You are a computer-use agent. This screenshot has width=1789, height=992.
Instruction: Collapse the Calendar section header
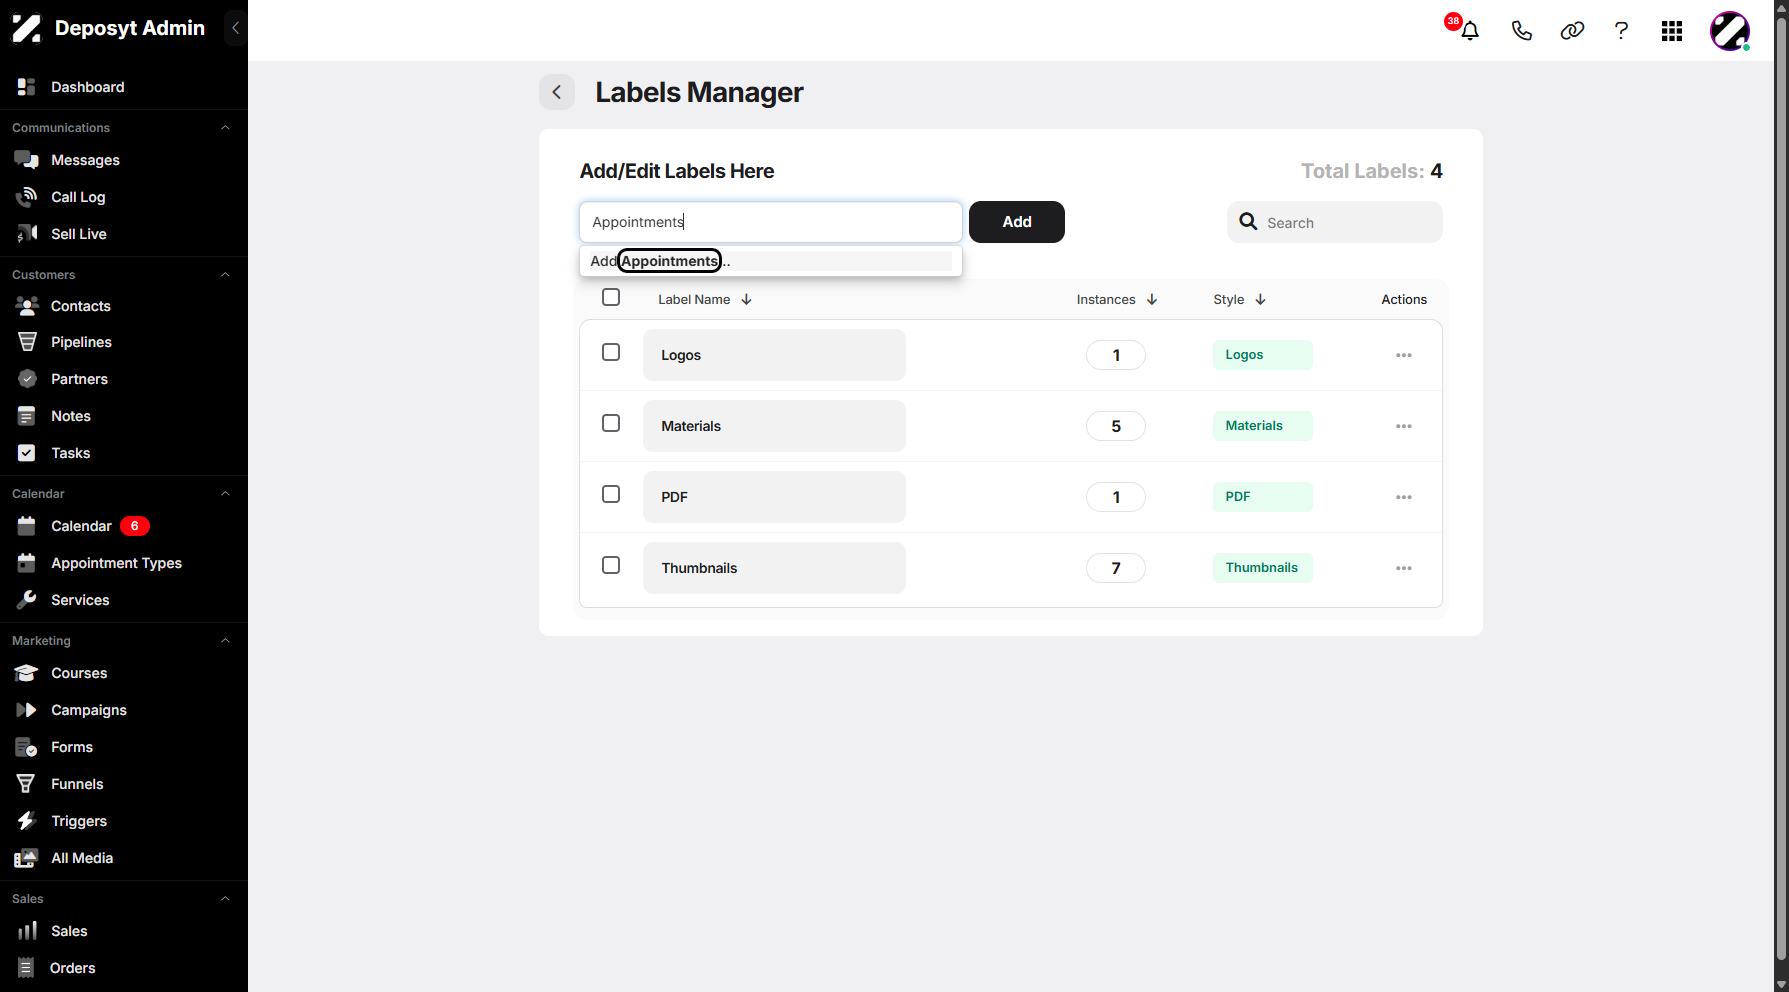coord(225,494)
